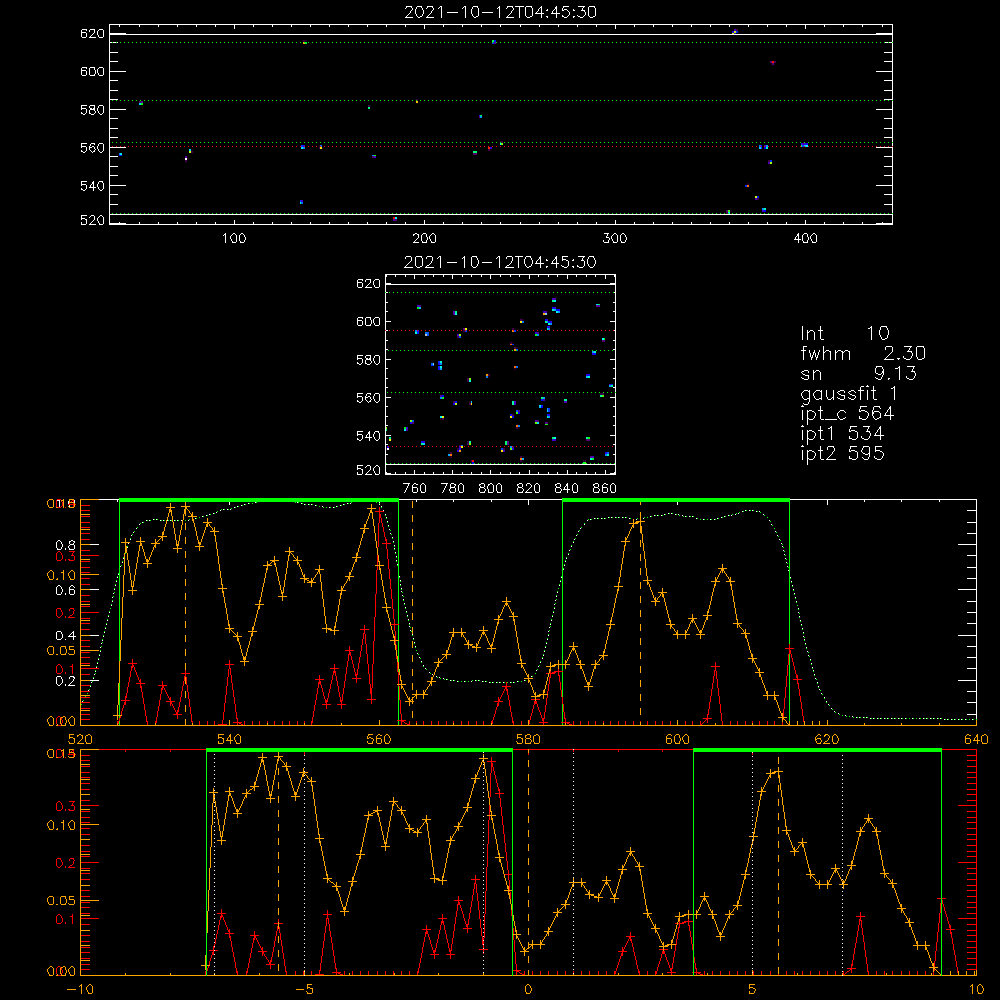Click the '-10' tick on the offset axis

coord(80,990)
